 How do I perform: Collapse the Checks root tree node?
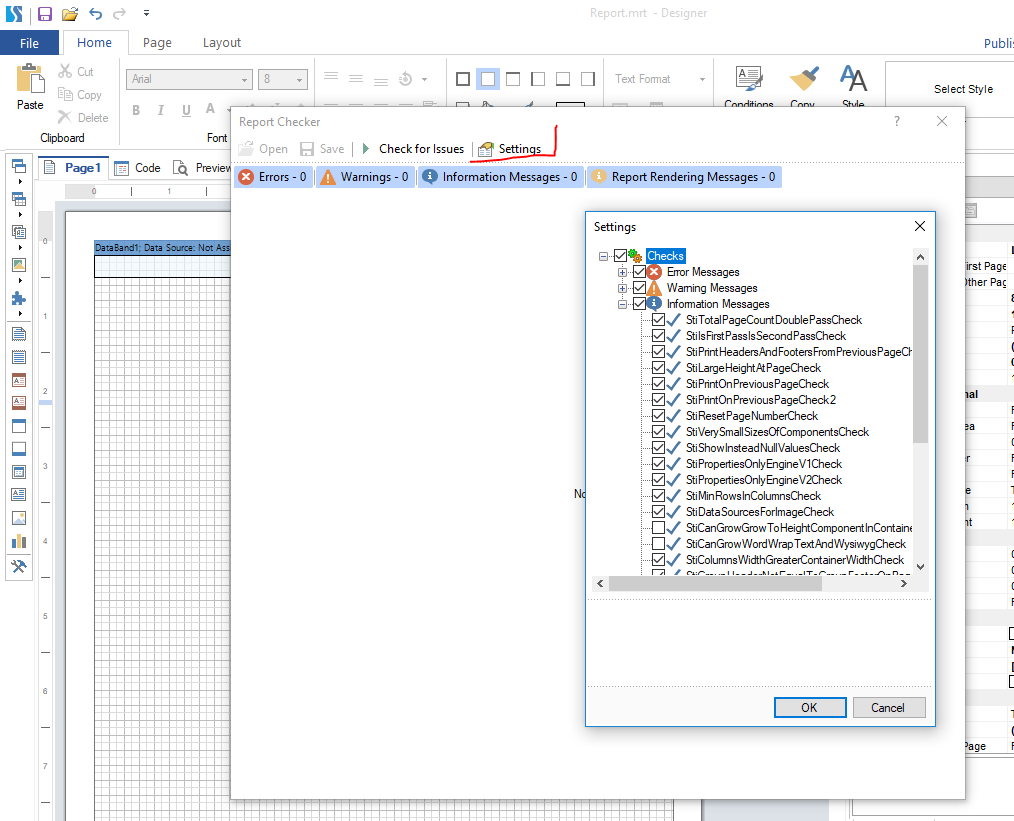point(603,256)
